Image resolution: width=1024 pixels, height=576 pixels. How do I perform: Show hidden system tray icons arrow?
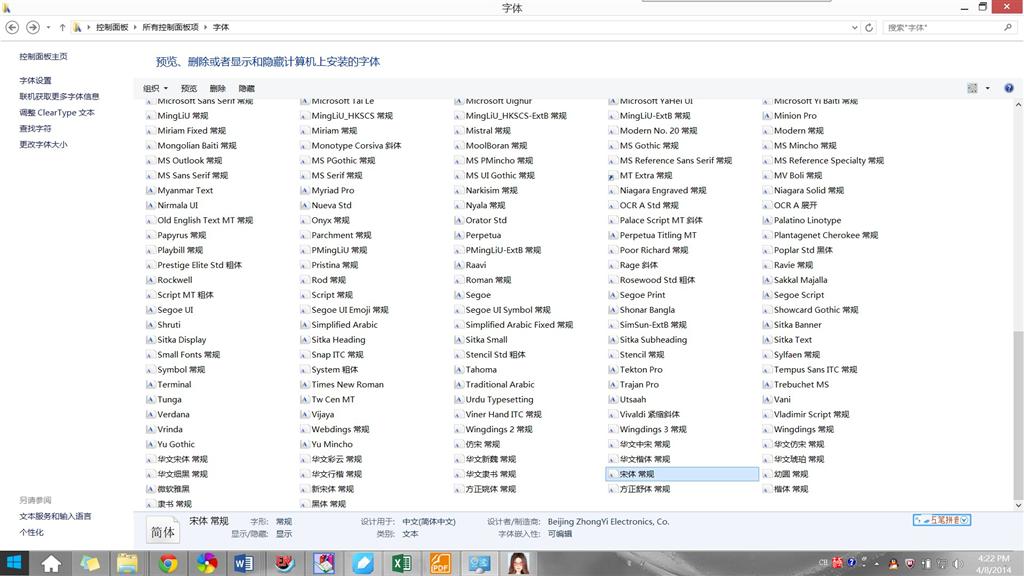[x=876, y=563]
